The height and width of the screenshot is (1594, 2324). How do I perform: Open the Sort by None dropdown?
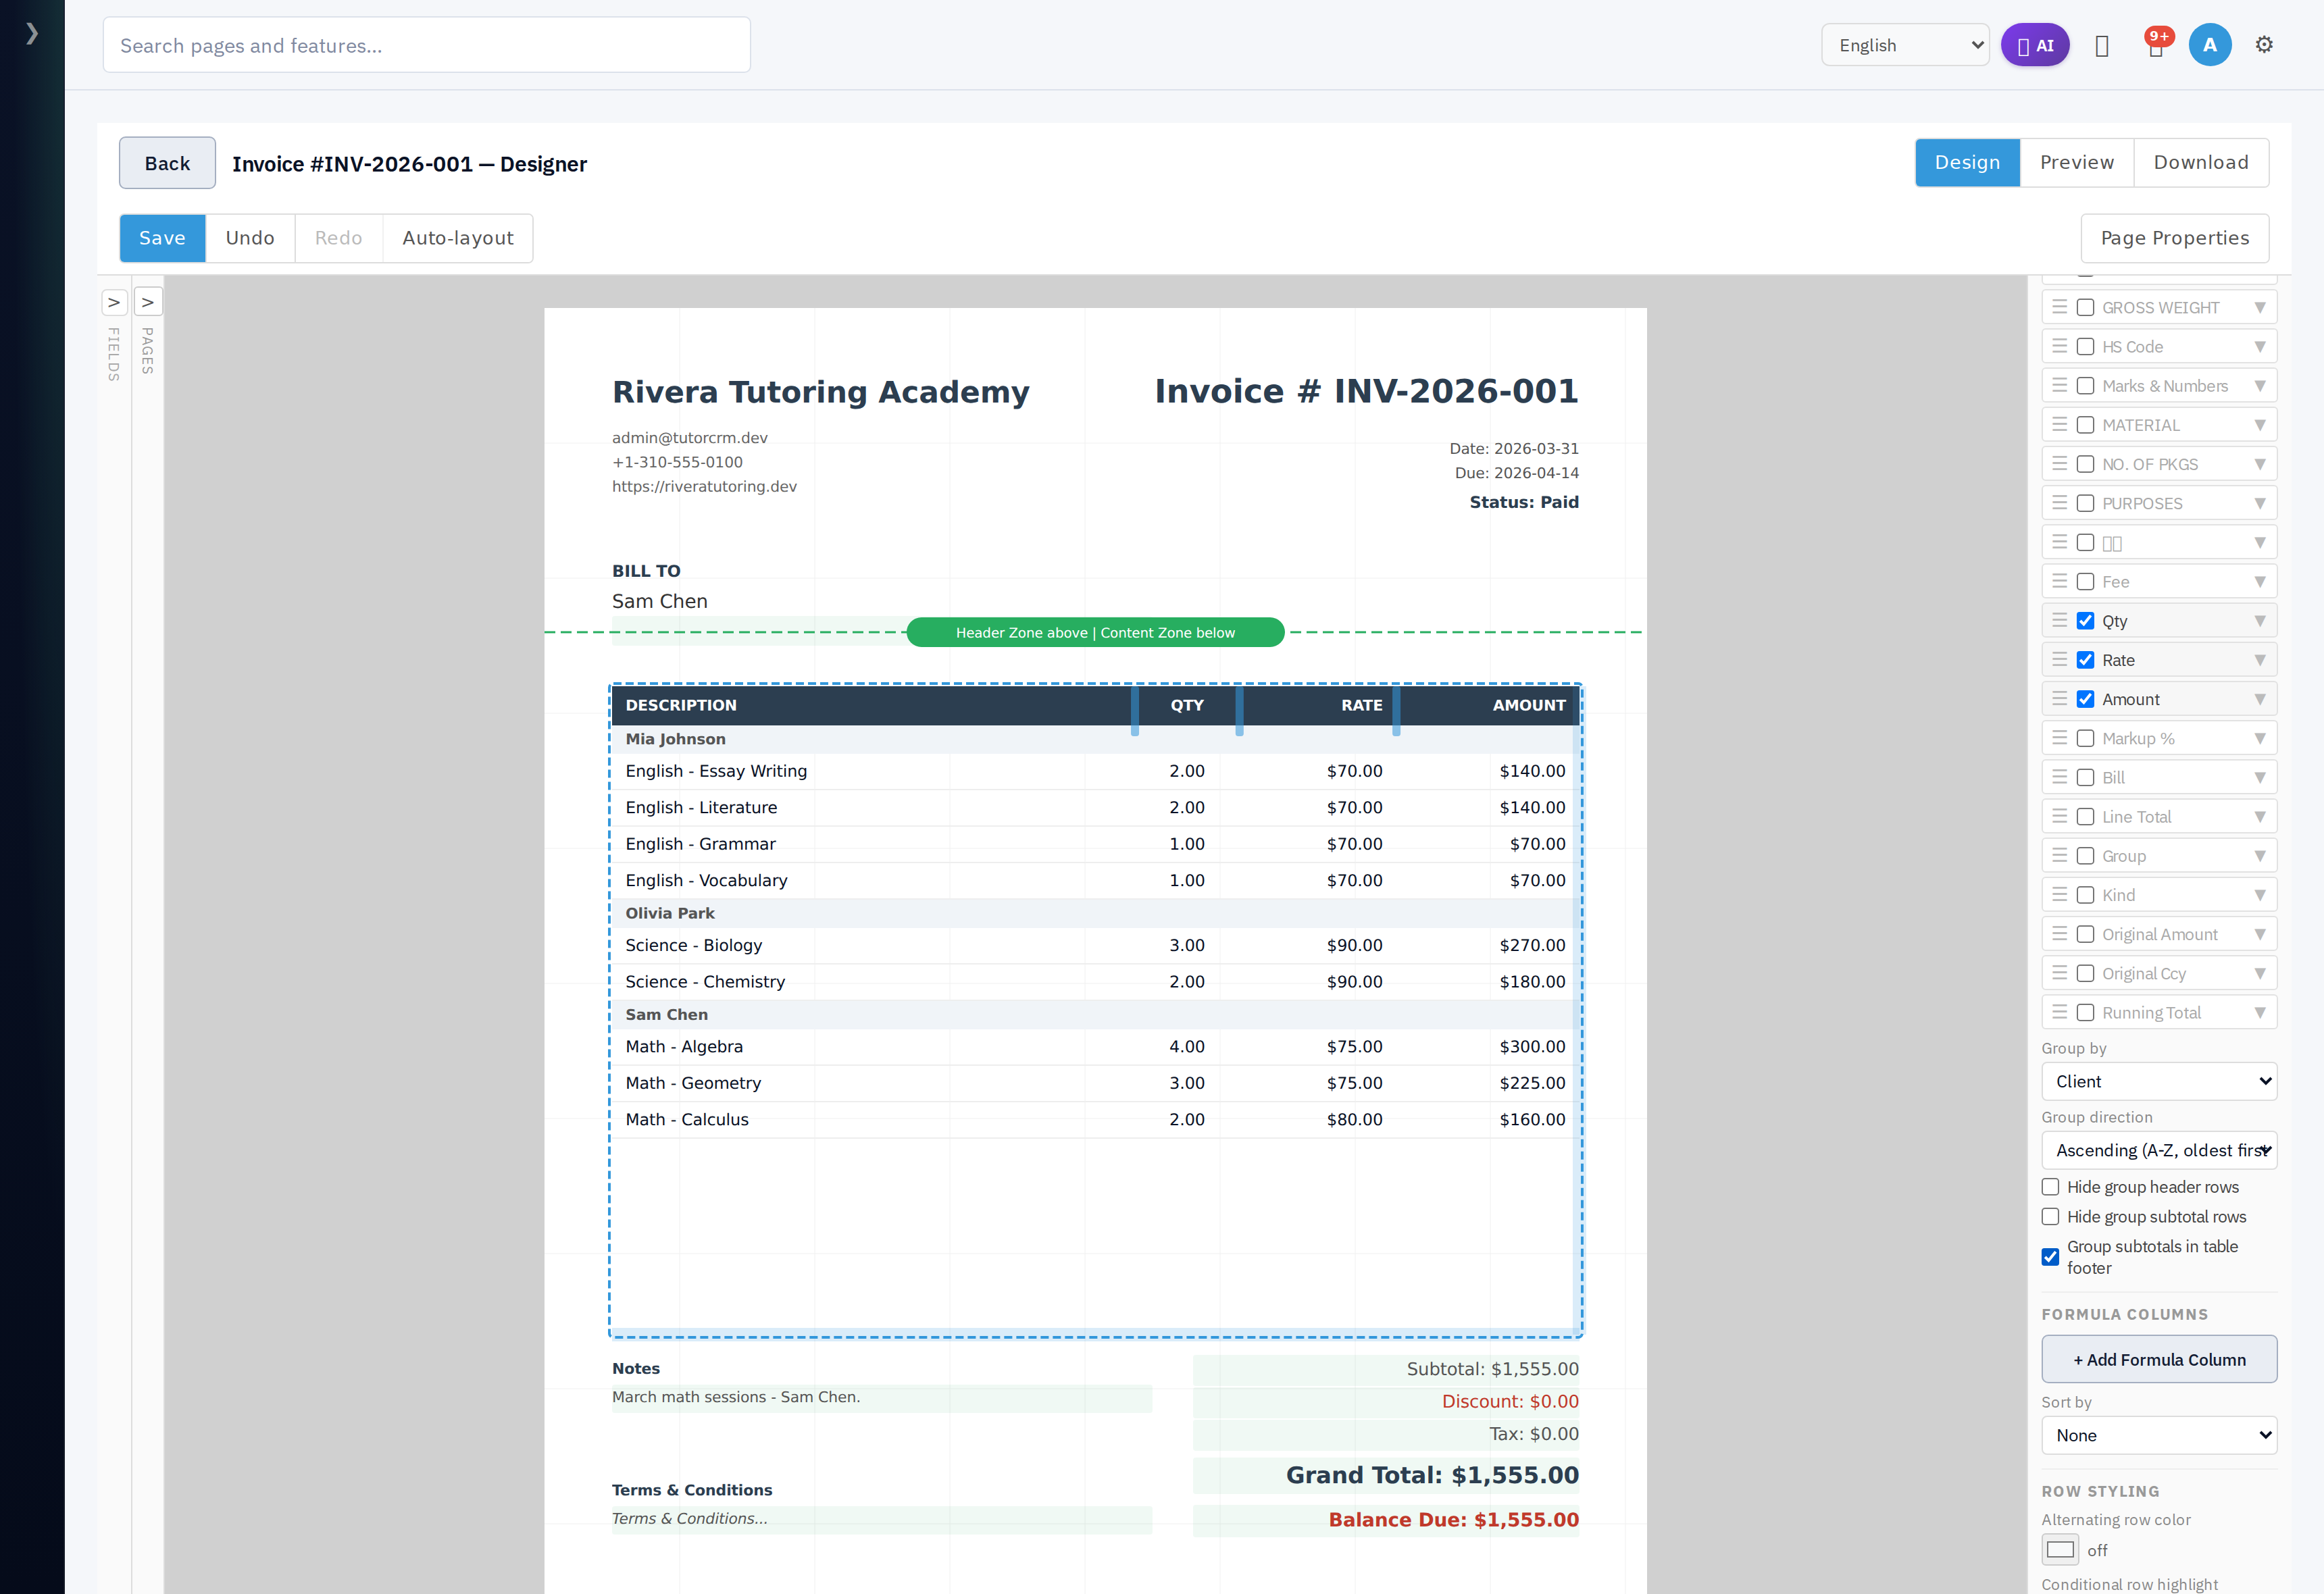pyautogui.click(x=2159, y=1436)
